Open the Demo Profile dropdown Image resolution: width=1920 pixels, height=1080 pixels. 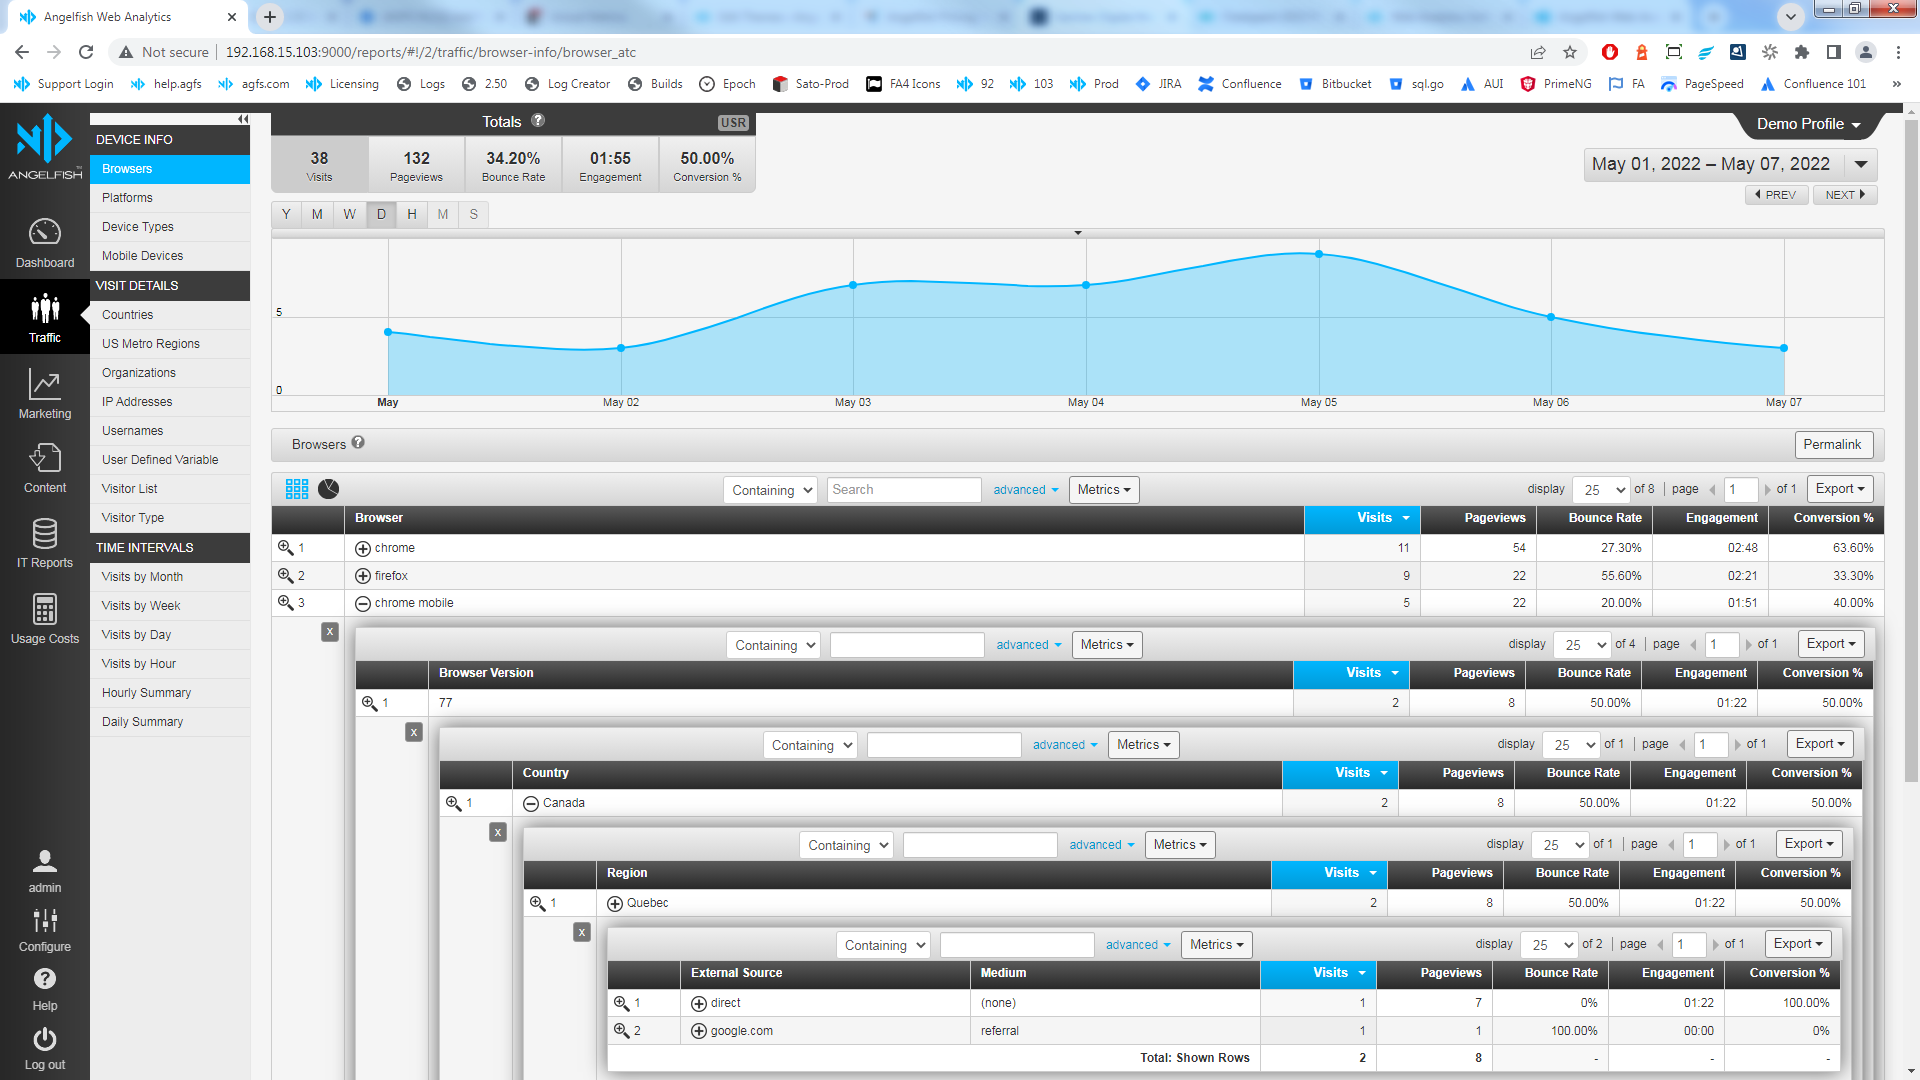click(1808, 124)
